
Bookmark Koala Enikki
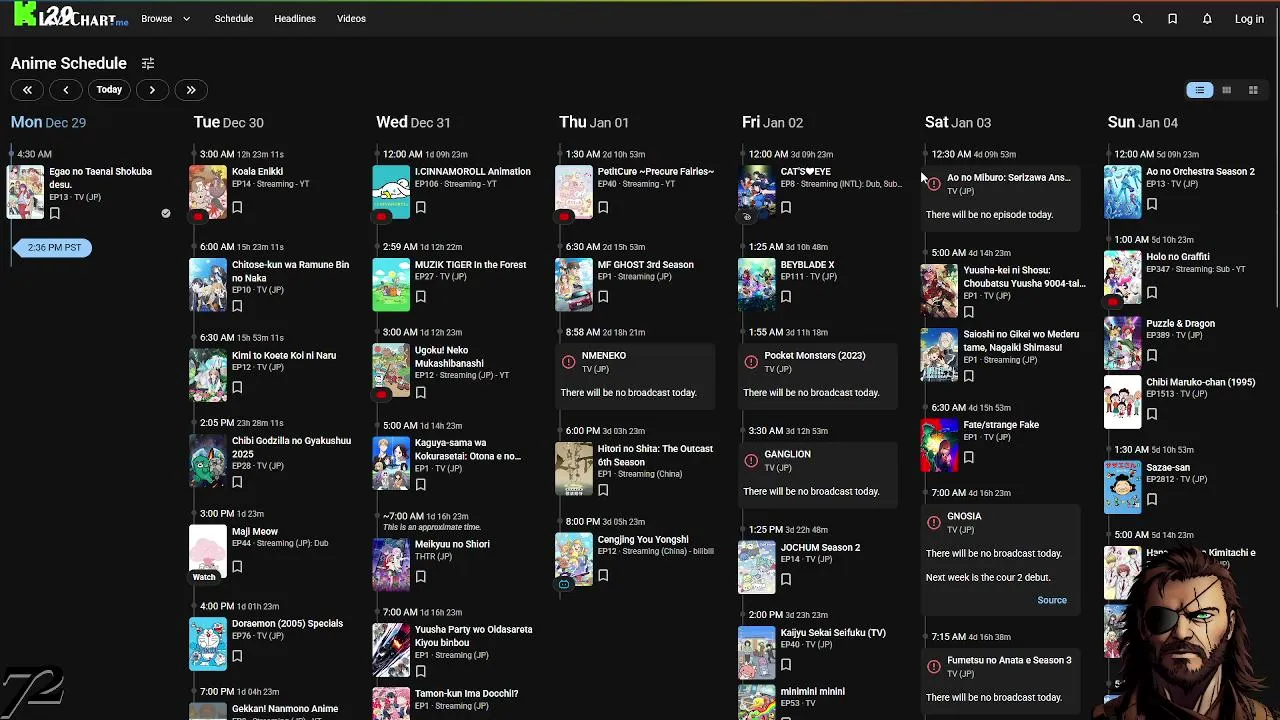click(237, 207)
